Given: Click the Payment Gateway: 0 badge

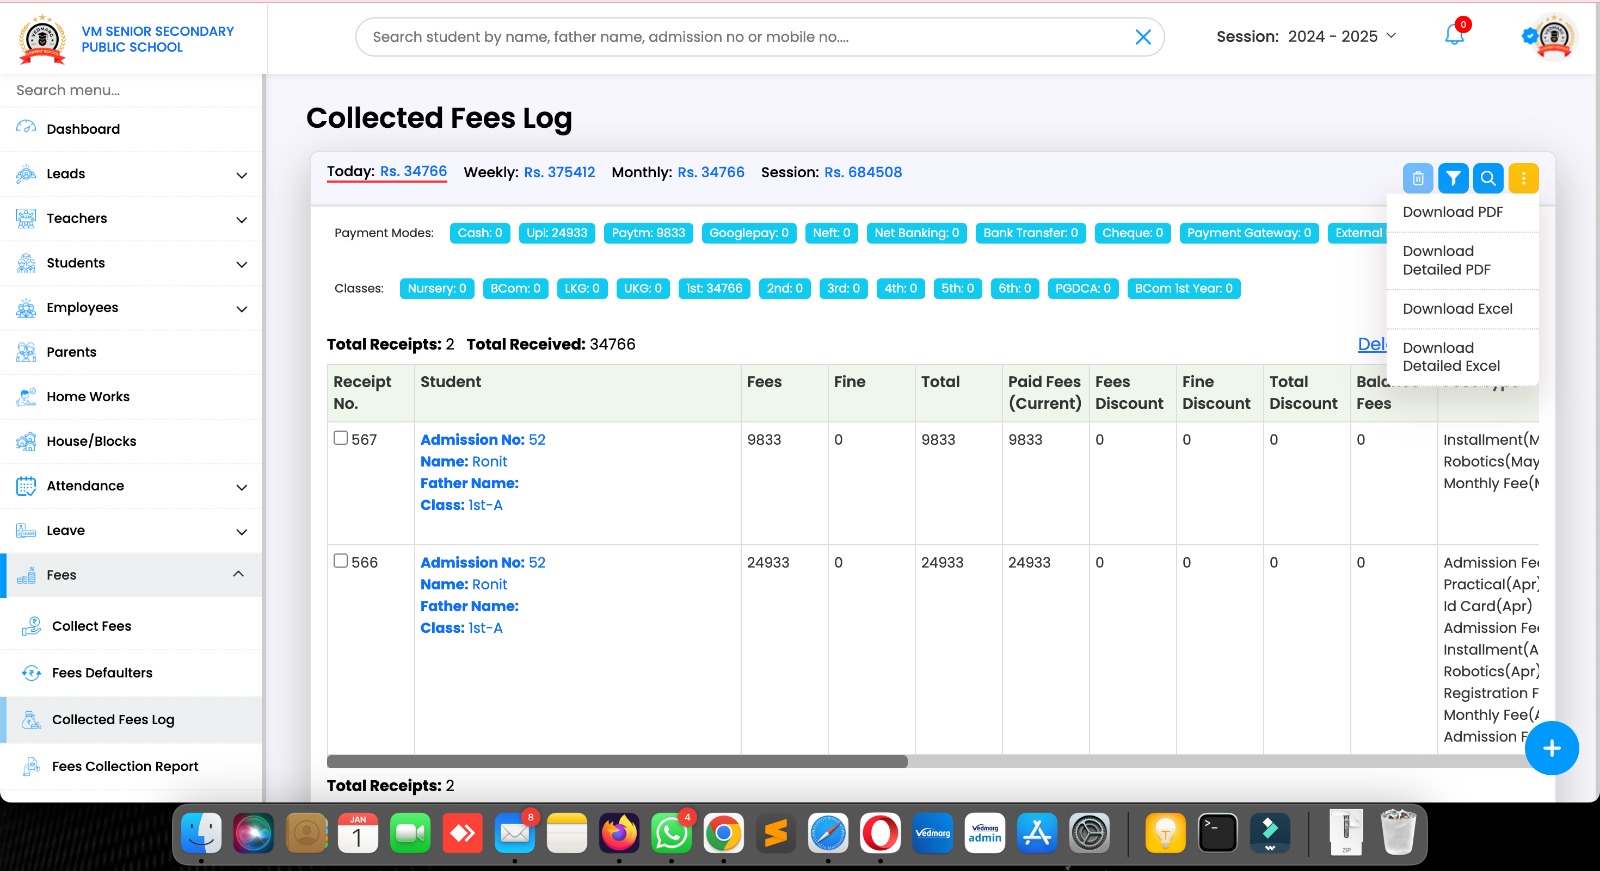Looking at the screenshot, I should click(x=1249, y=233).
